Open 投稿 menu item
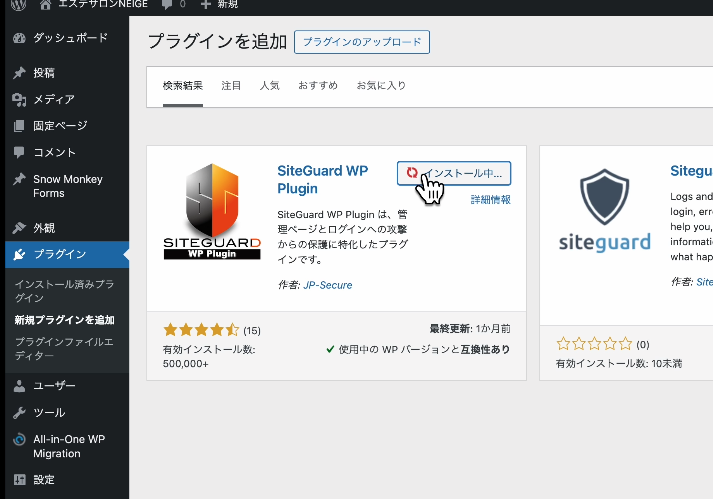 [44, 73]
